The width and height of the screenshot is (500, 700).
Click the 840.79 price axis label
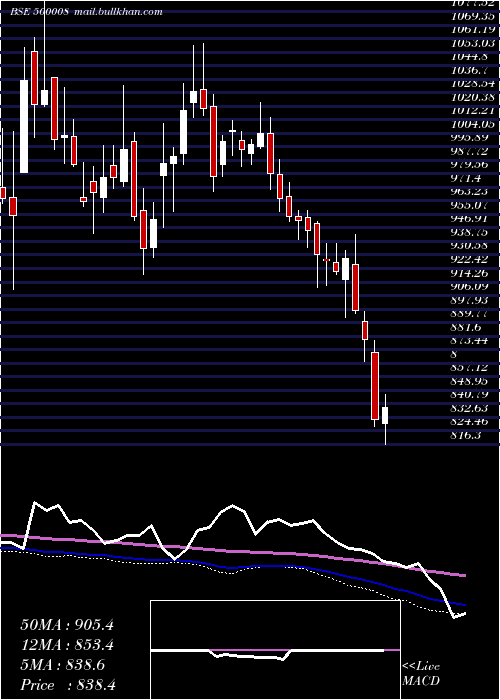pos(471,394)
